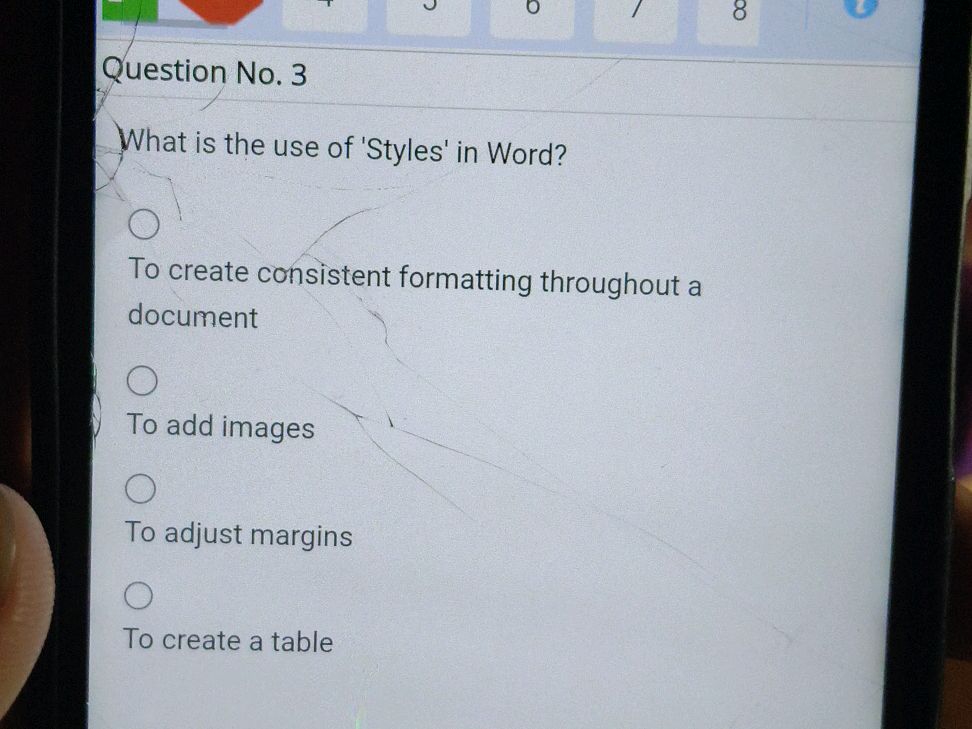Select the 'To create a table' option
Screen dimensions: 972x729
(x=227, y=641)
